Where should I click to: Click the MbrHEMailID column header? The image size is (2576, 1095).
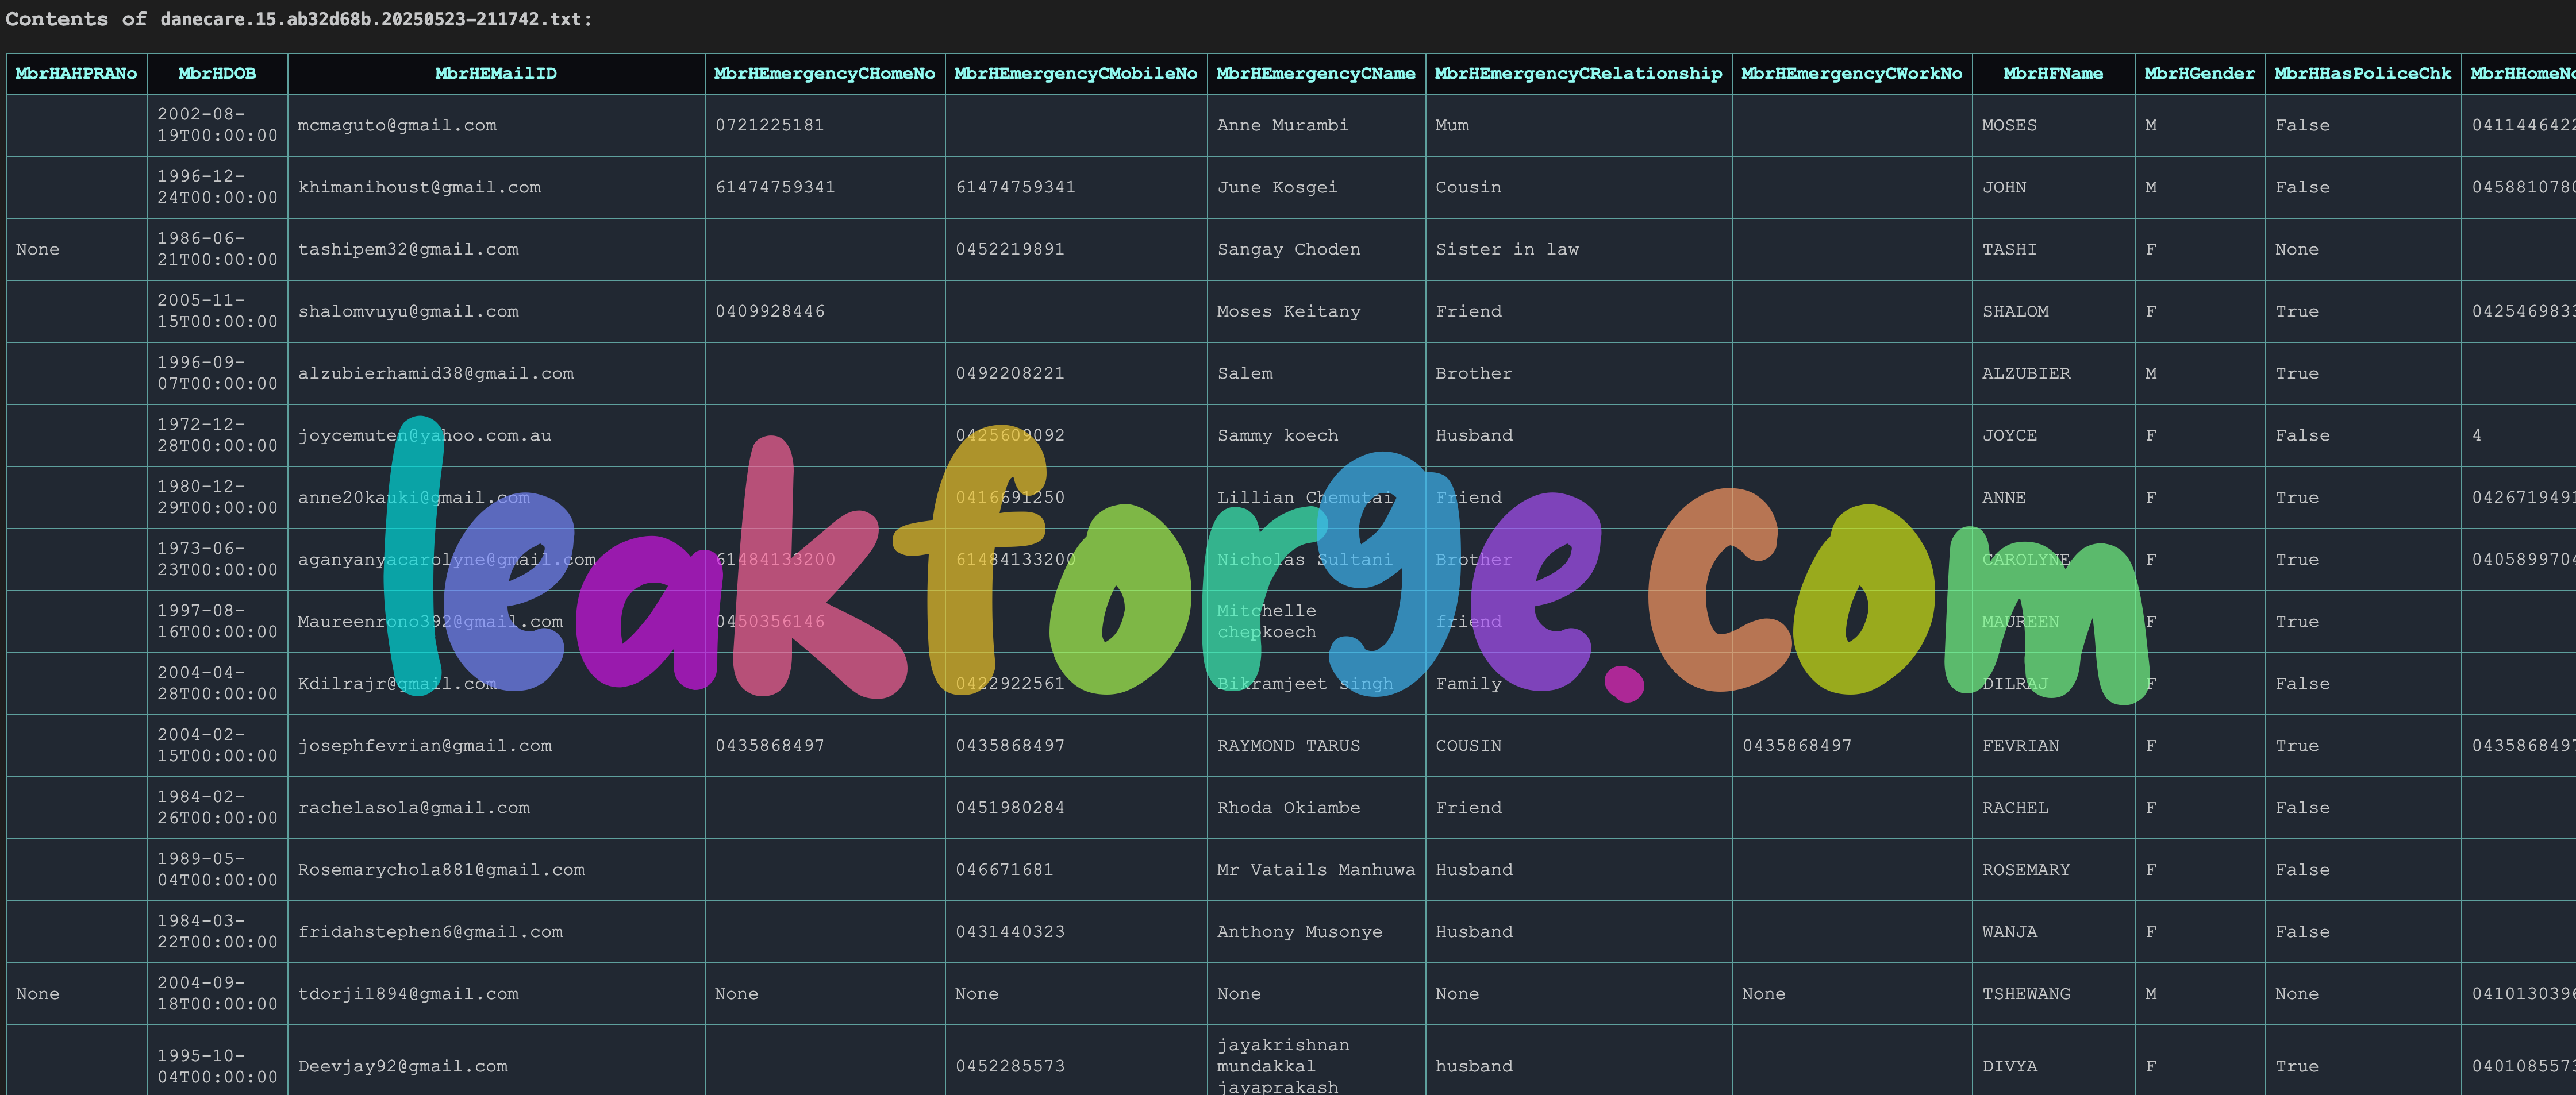(496, 74)
